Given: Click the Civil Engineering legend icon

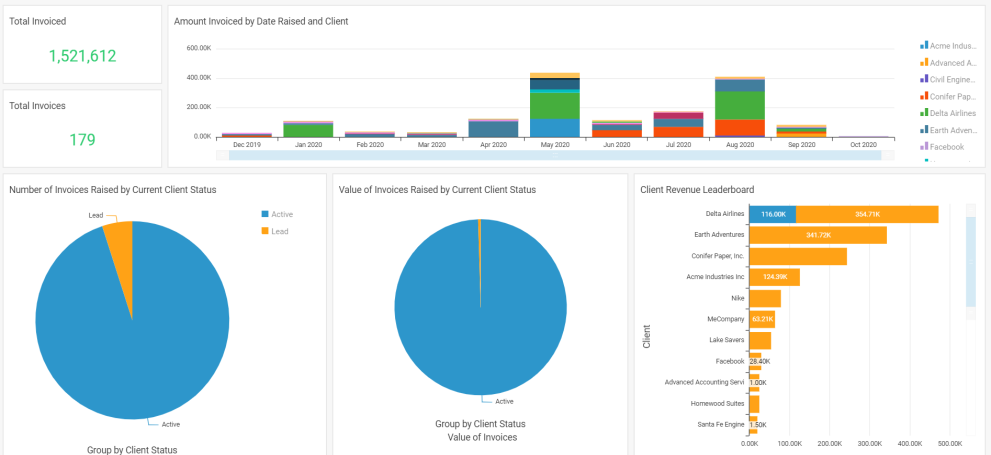Looking at the screenshot, I should 924,79.
